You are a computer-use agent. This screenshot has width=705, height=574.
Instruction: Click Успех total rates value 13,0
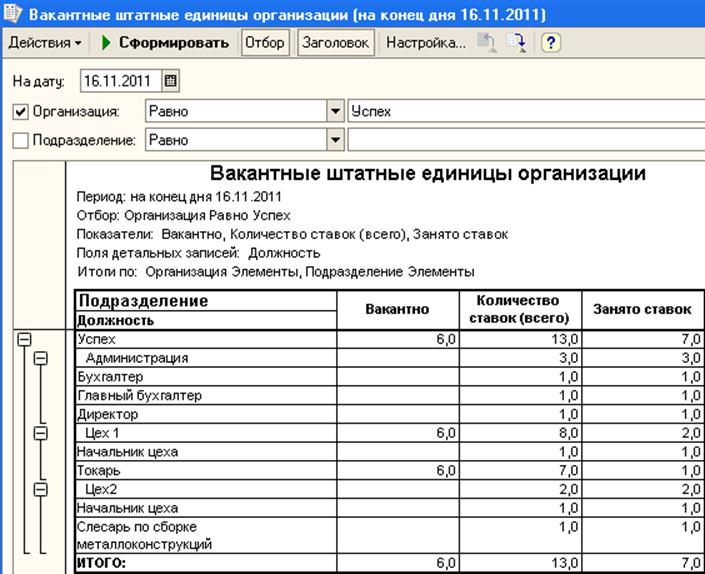point(520,339)
